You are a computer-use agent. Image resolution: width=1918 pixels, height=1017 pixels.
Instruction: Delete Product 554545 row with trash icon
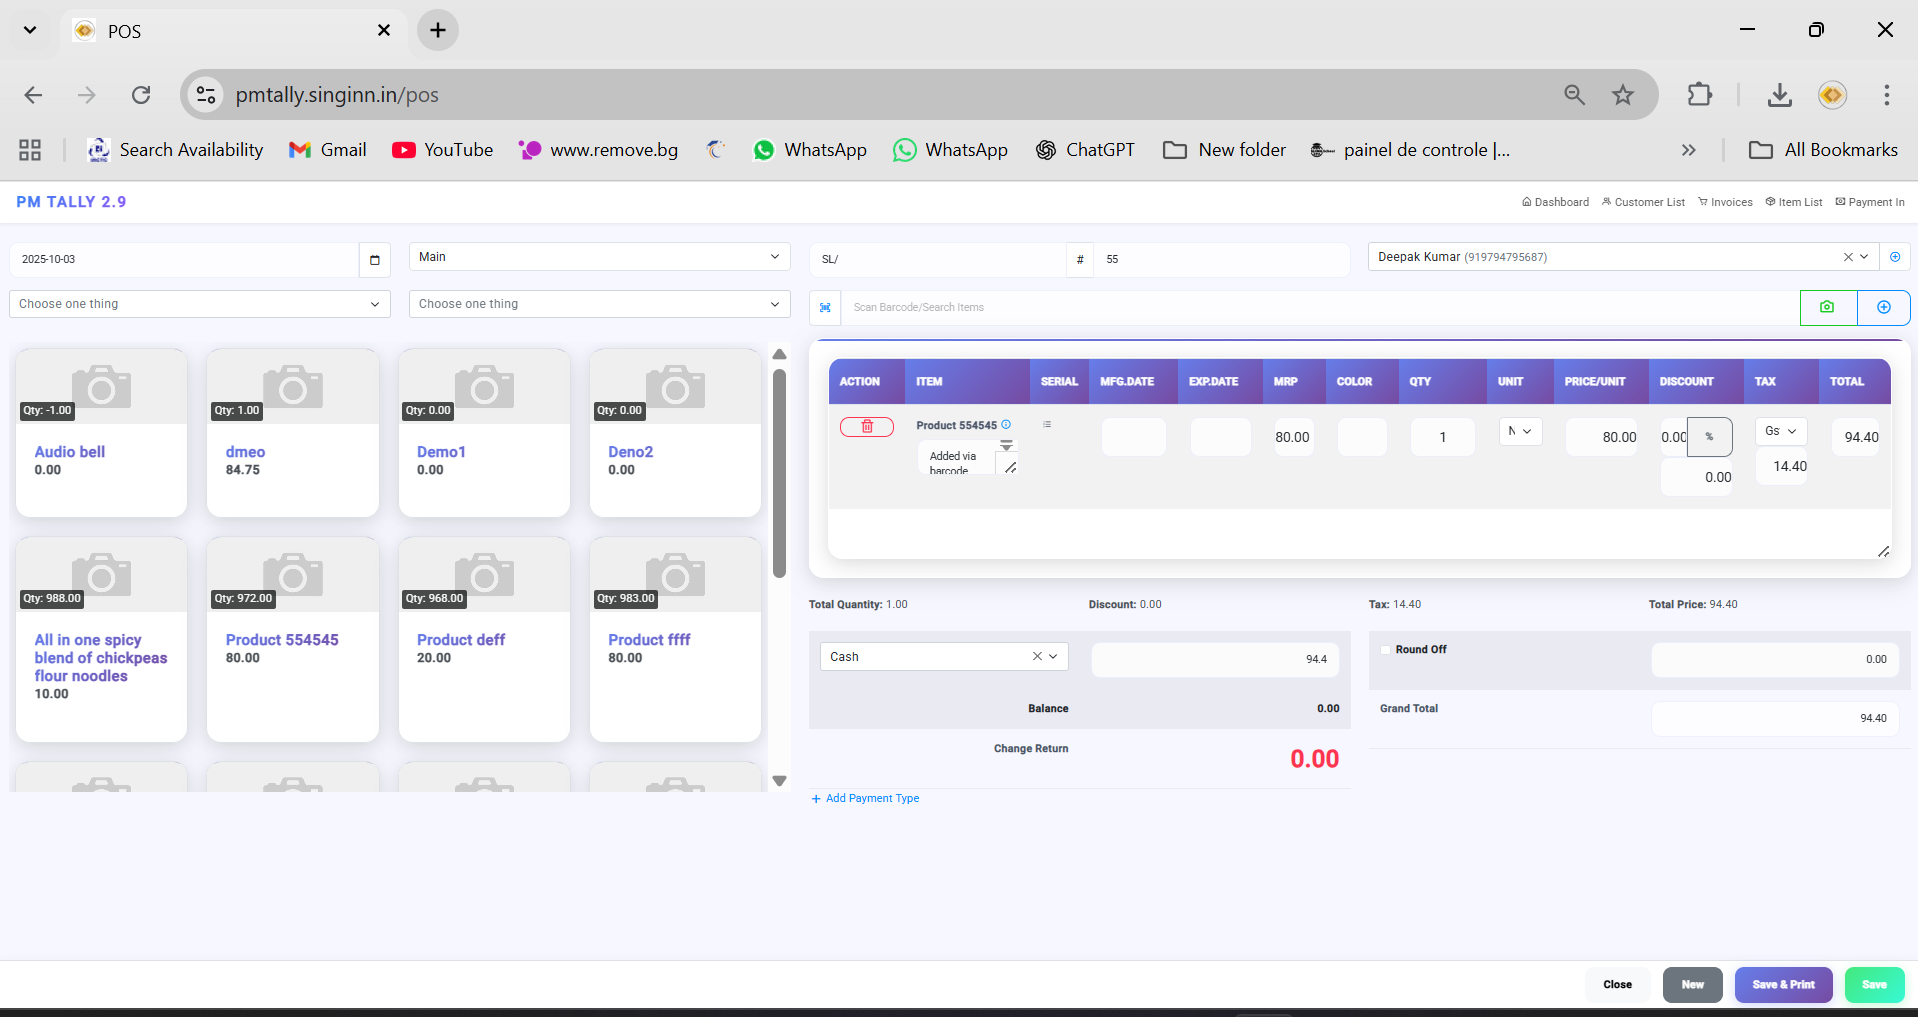pos(866,427)
